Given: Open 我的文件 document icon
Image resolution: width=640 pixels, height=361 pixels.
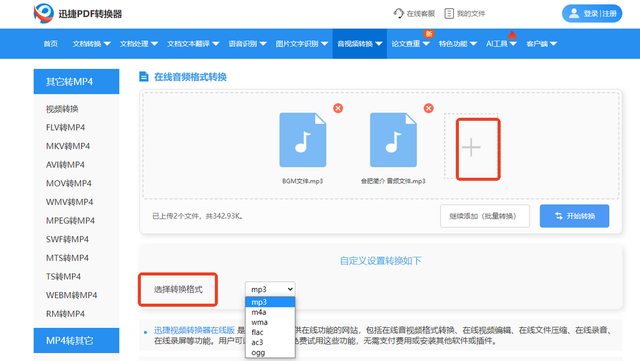Looking at the screenshot, I should tap(449, 13).
